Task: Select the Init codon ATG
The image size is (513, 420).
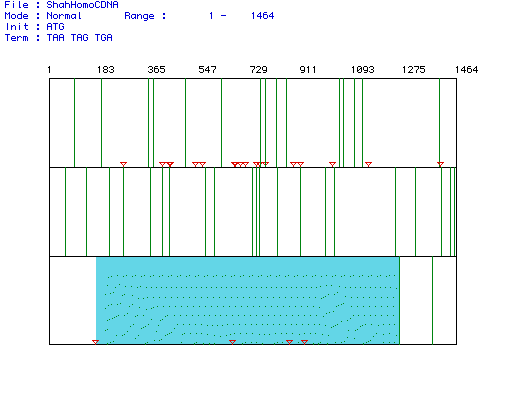Action: pos(55,27)
